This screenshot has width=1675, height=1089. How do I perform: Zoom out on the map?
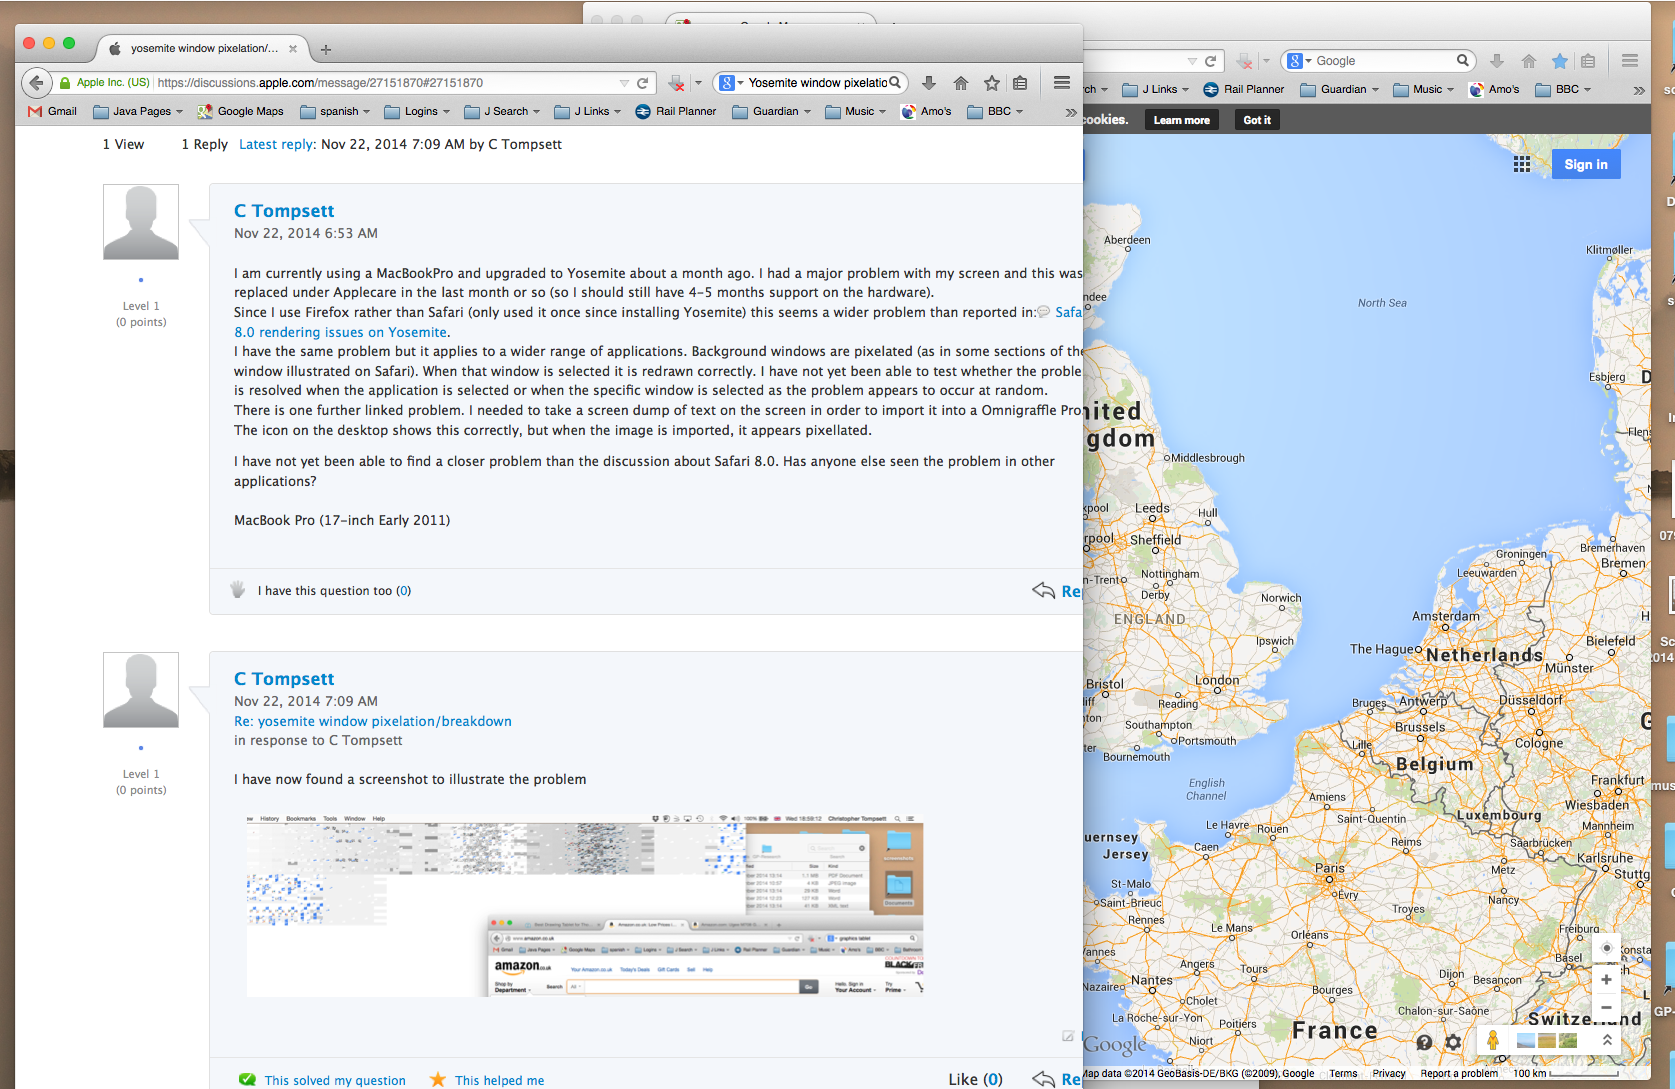1606,1007
